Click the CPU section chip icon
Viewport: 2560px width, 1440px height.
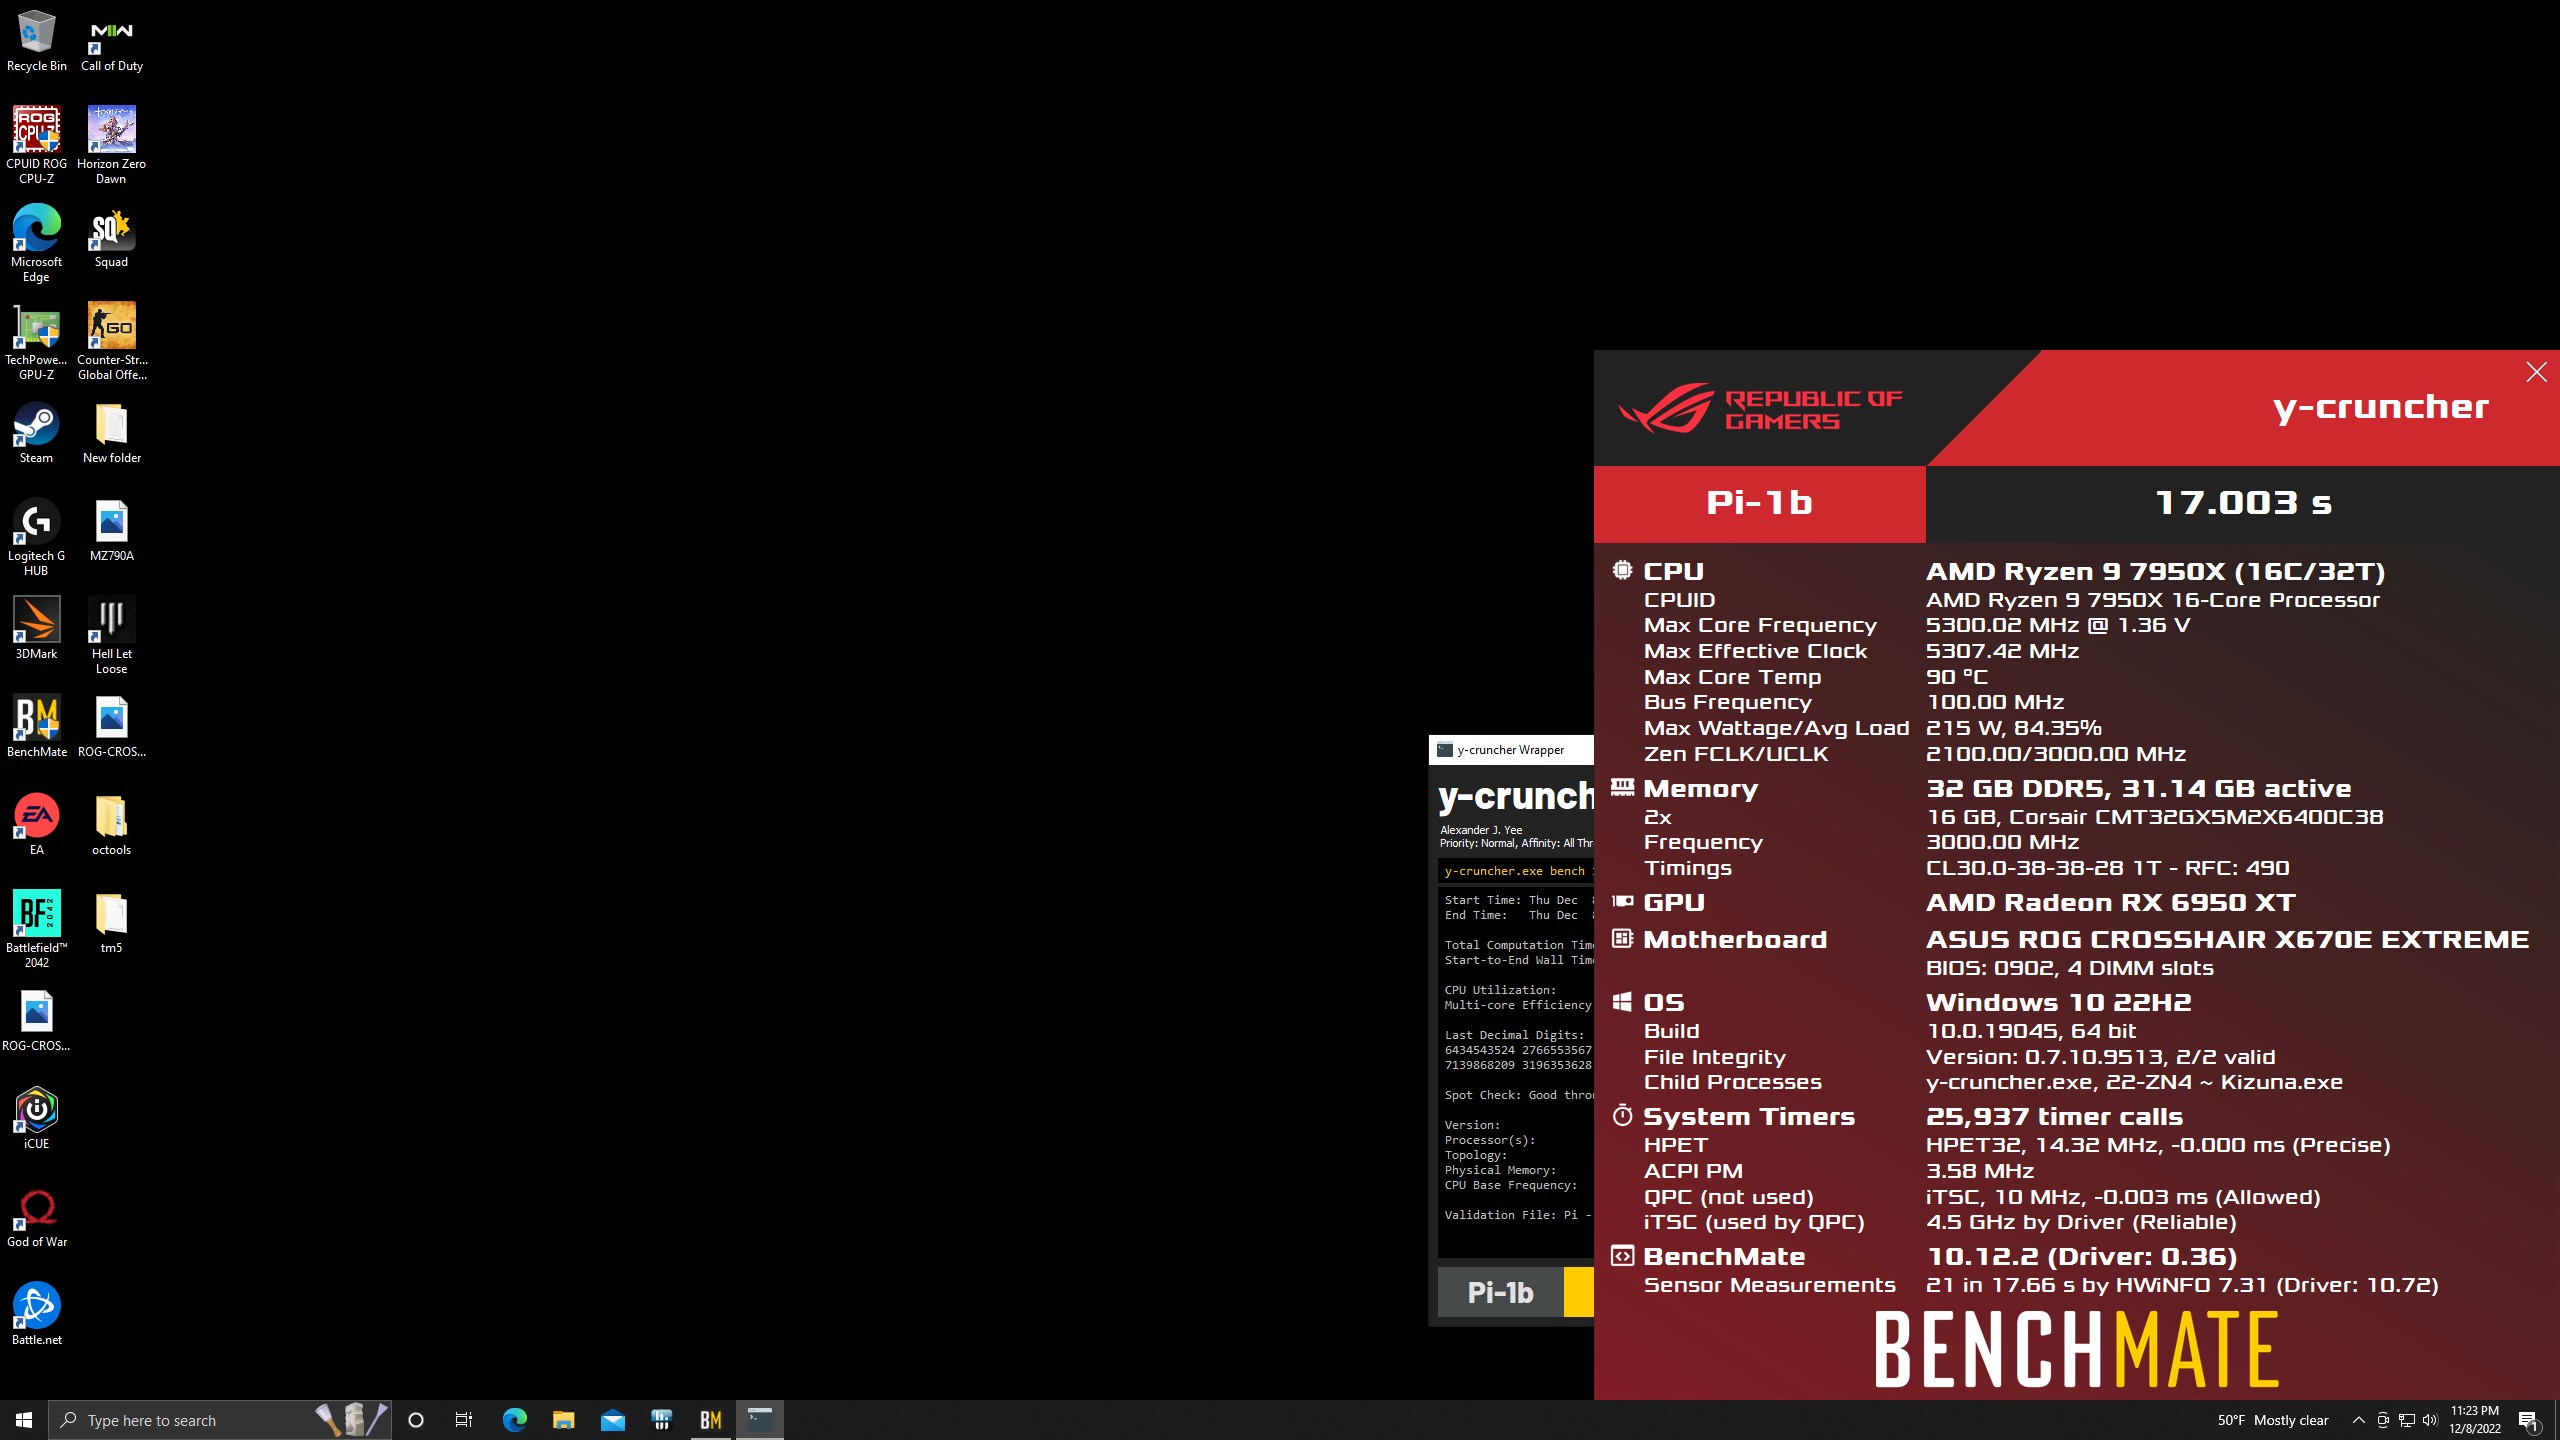[x=1622, y=570]
